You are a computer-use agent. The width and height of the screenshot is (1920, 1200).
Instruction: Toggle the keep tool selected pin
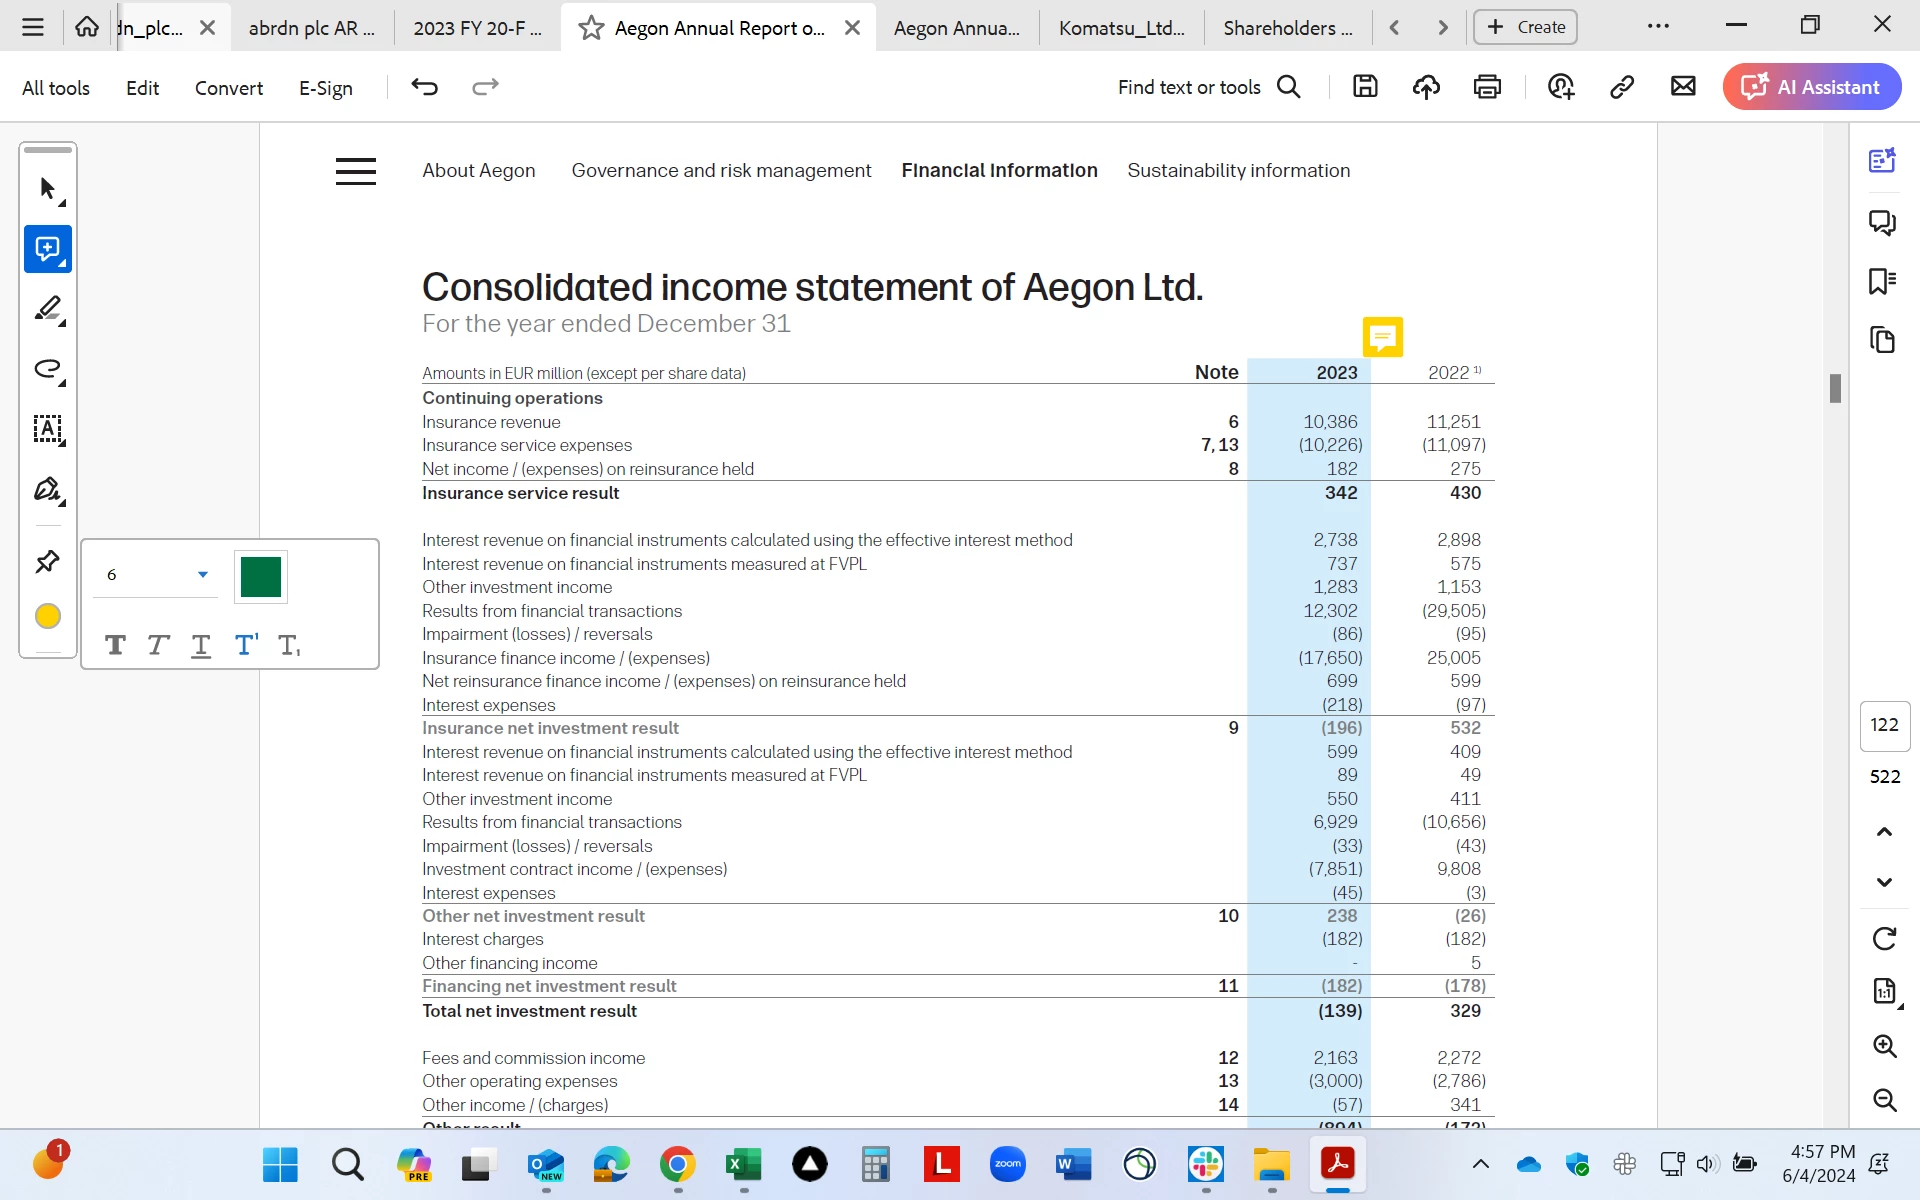coord(47,562)
